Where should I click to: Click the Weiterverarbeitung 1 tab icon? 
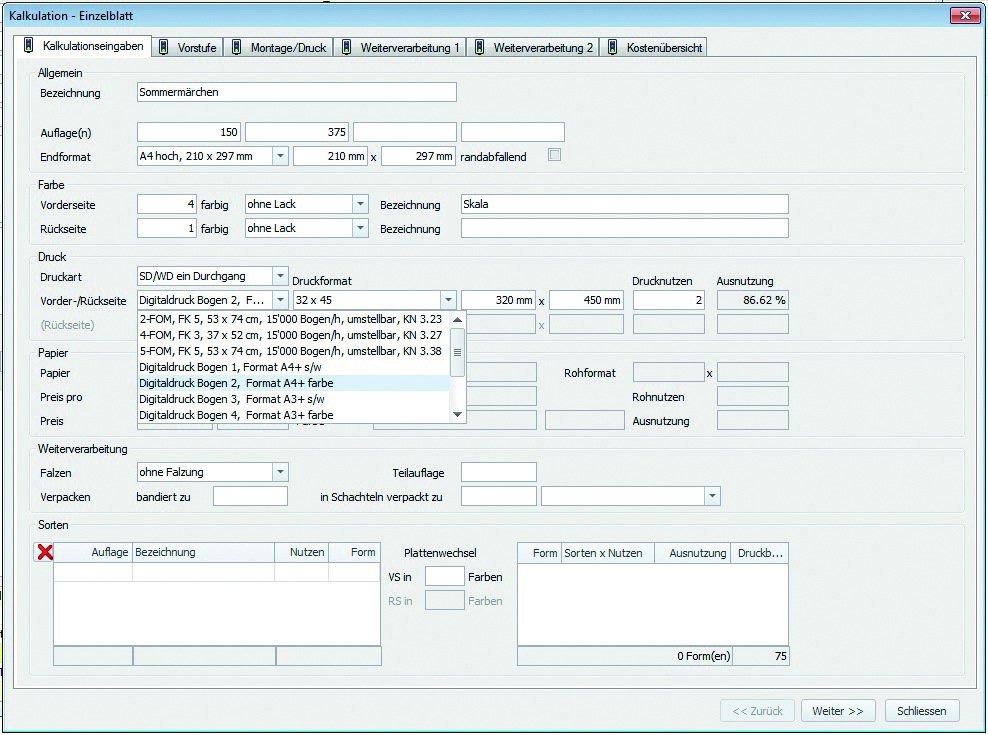[x=347, y=48]
